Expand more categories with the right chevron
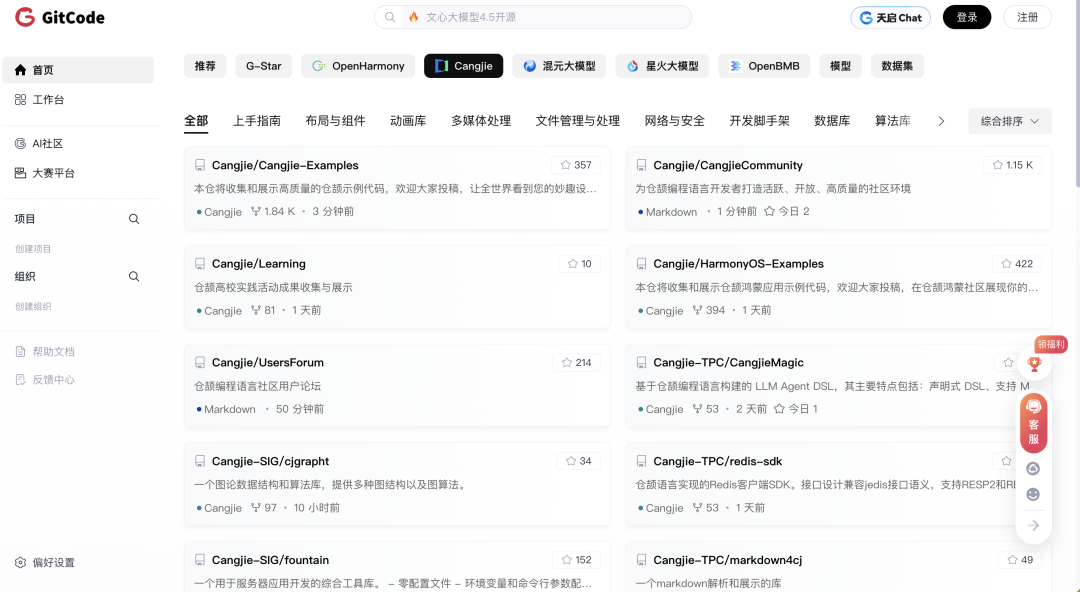Screen dimensions: 1080x592 941,121
